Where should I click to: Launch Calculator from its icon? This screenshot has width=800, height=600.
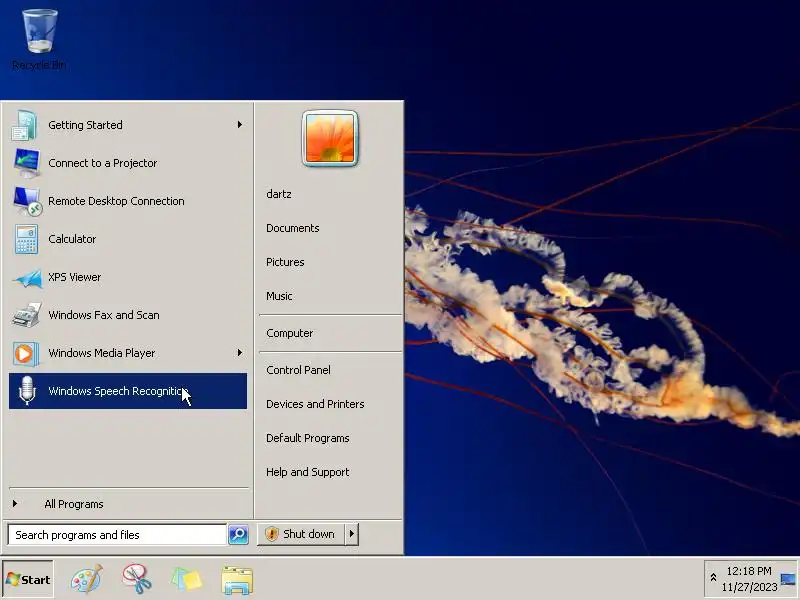click(x=27, y=239)
